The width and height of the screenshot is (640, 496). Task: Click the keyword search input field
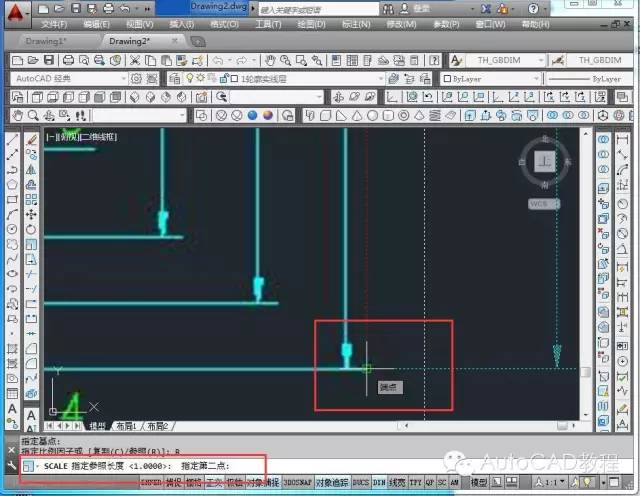click(x=318, y=9)
